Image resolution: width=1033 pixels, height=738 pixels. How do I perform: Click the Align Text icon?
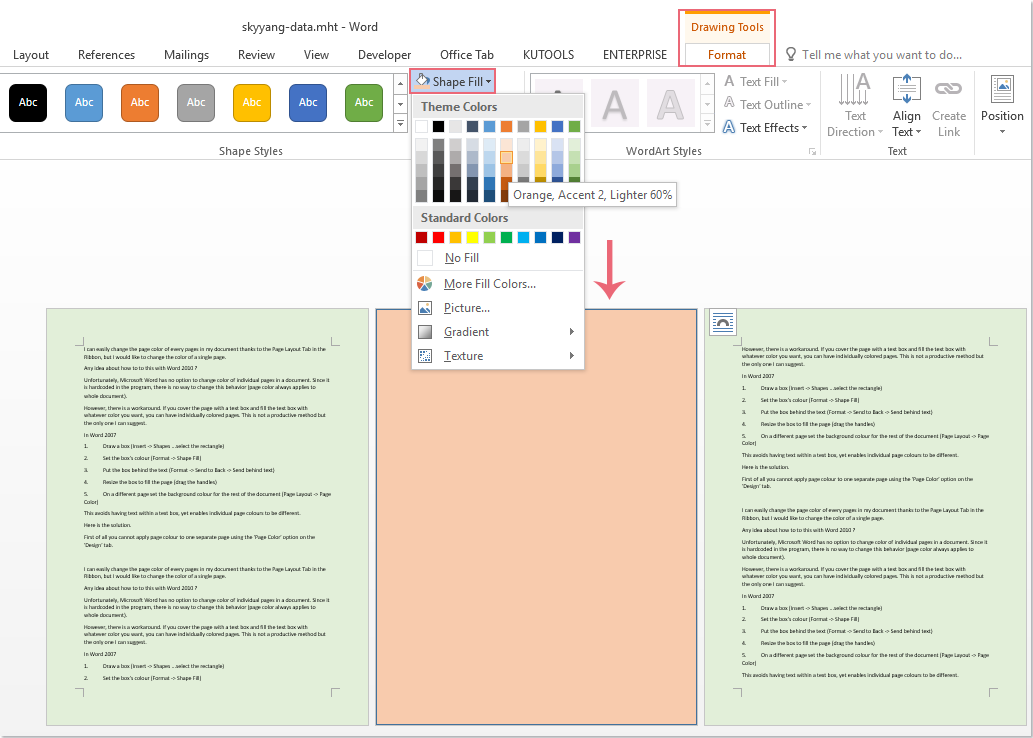pyautogui.click(x=906, y=89)
